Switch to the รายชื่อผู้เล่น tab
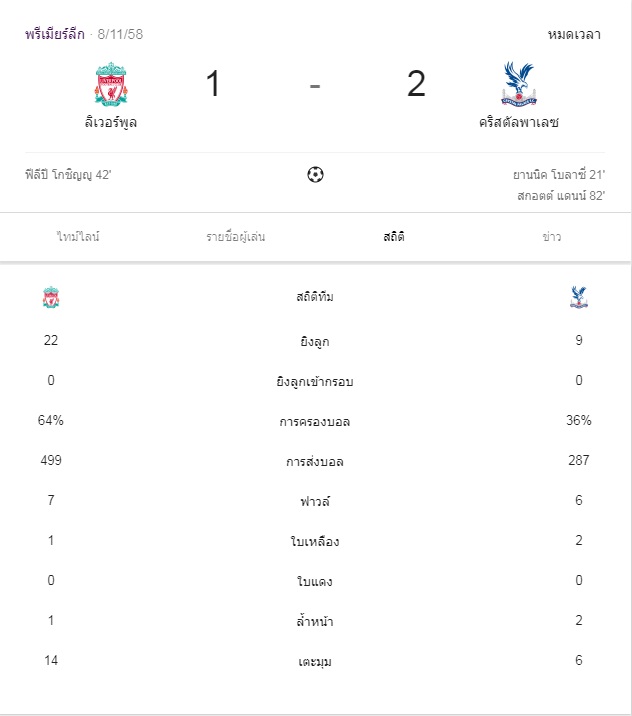Image resolution: width=632 pixels, height=716 pixels. click(x=236, y=237)
